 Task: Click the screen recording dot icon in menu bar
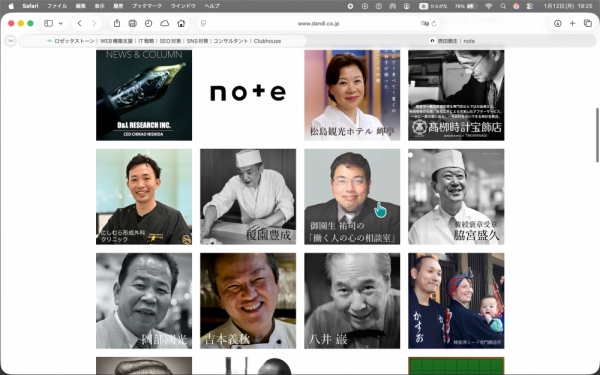[351, 6]
